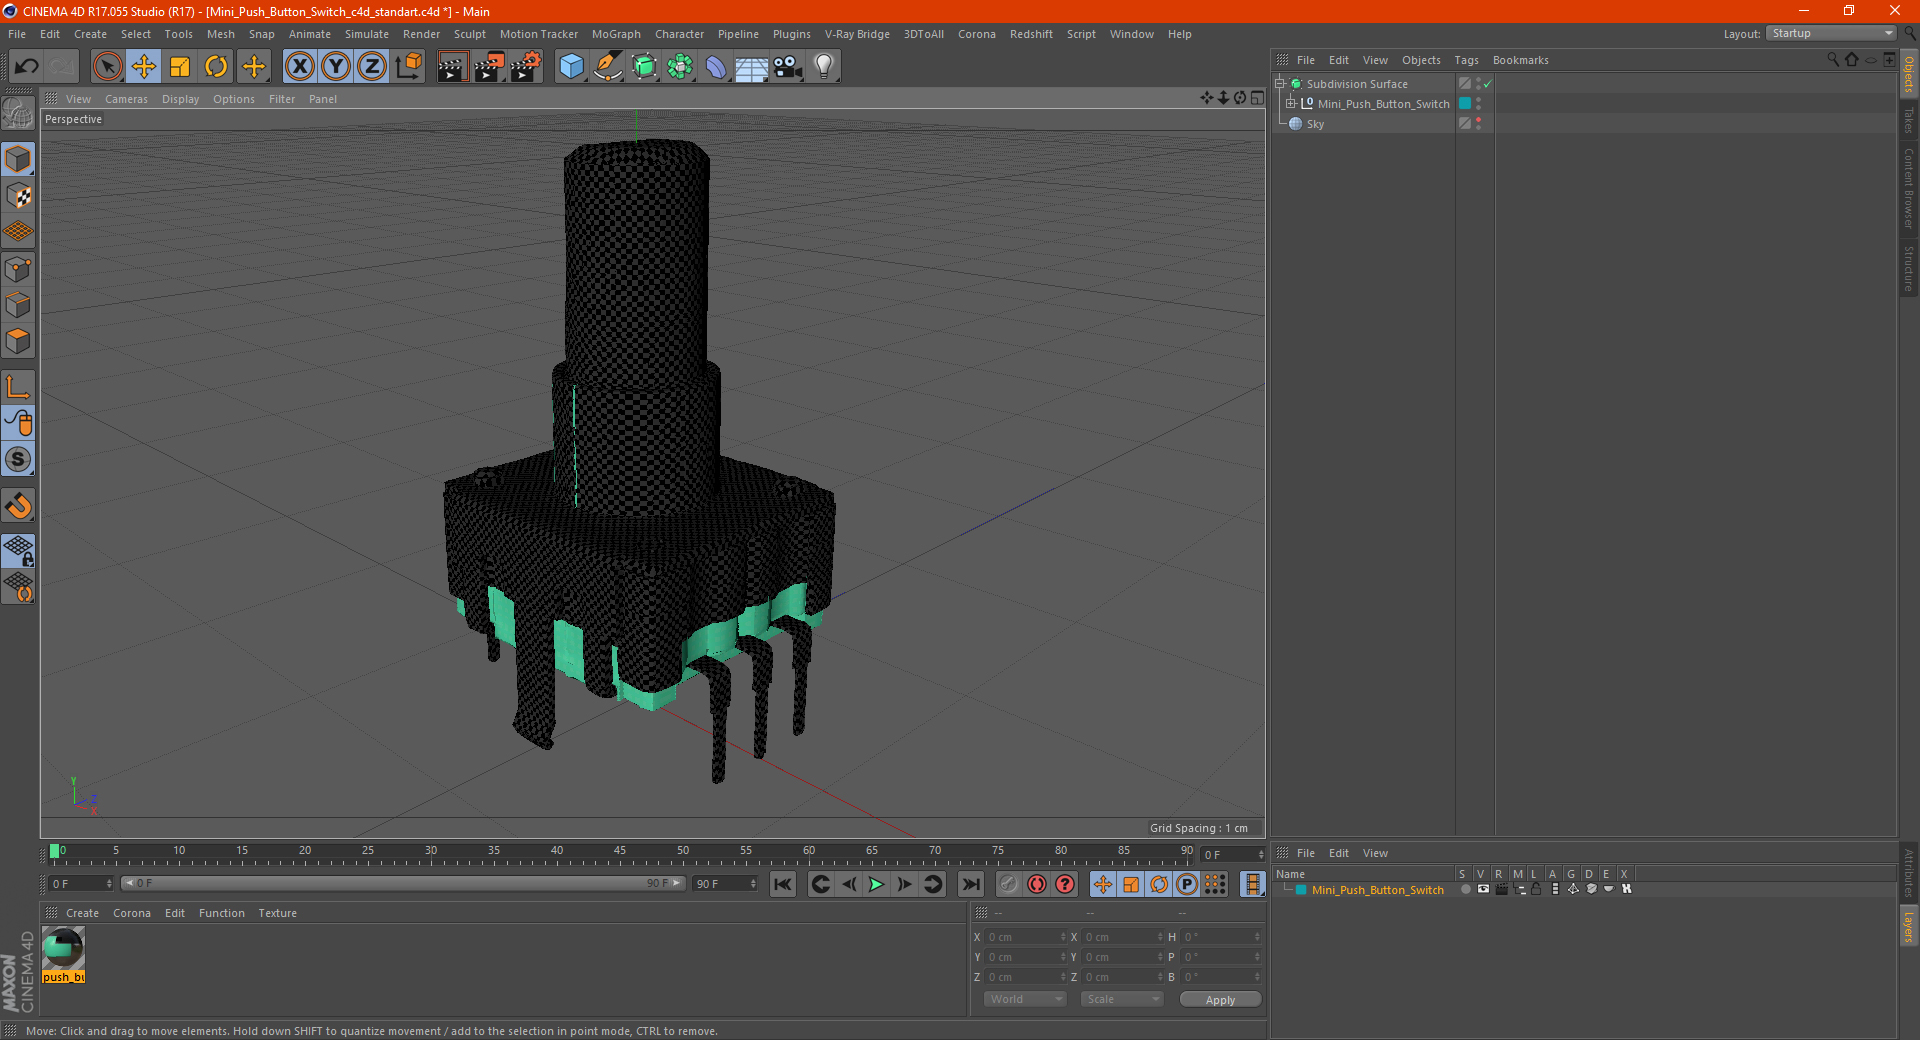Open the Render menu

coord(421,34)
